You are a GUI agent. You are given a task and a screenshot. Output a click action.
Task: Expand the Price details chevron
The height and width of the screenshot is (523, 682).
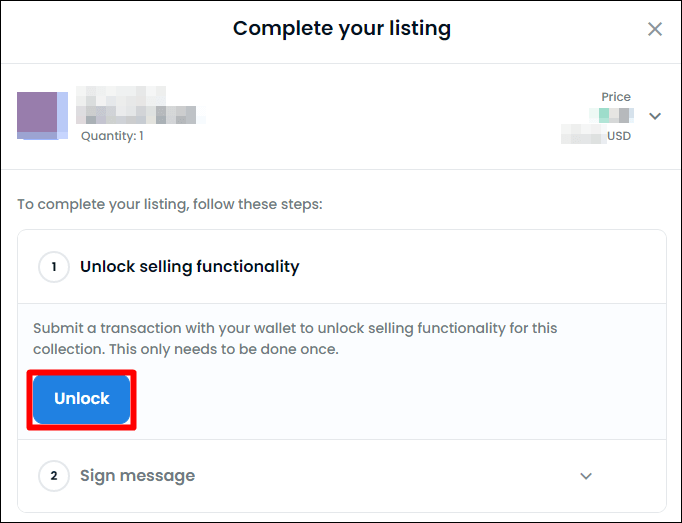(x=655, y=116)
